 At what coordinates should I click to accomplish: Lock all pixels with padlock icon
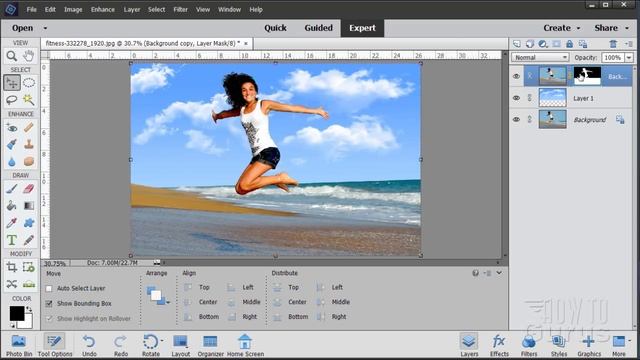click(569, 44)
